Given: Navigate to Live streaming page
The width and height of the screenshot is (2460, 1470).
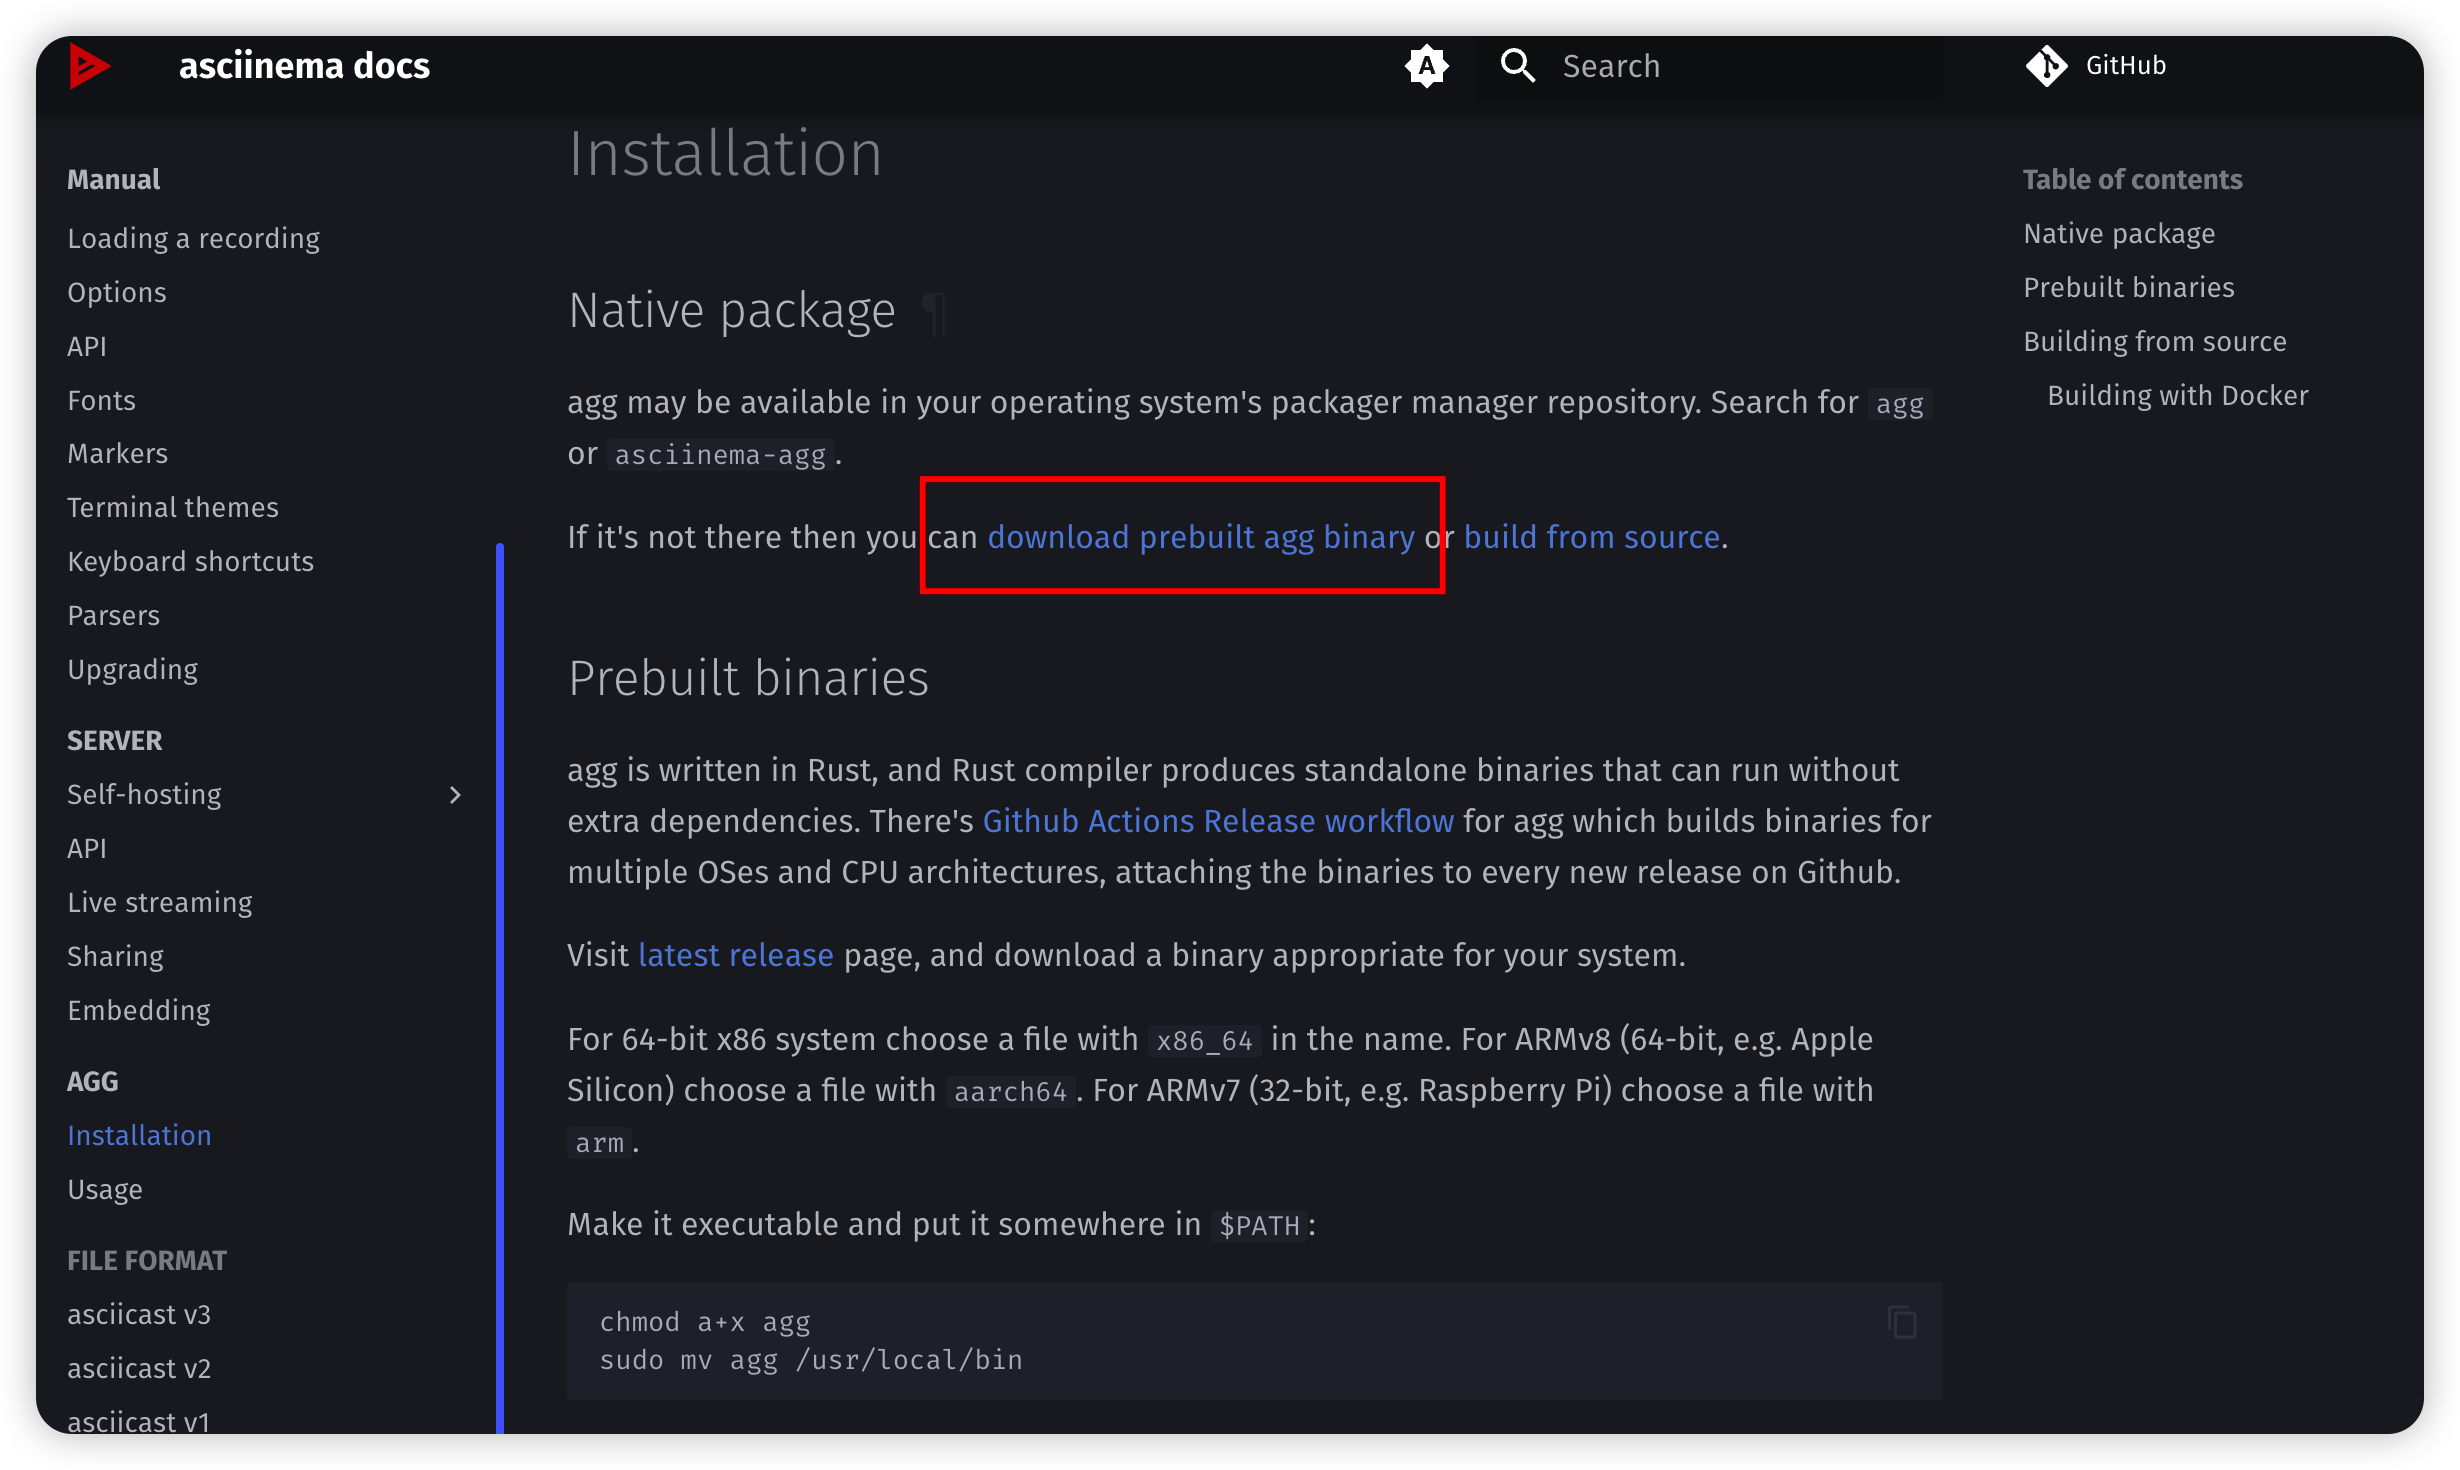Looking at the screenshot, I should pos(160,903).
